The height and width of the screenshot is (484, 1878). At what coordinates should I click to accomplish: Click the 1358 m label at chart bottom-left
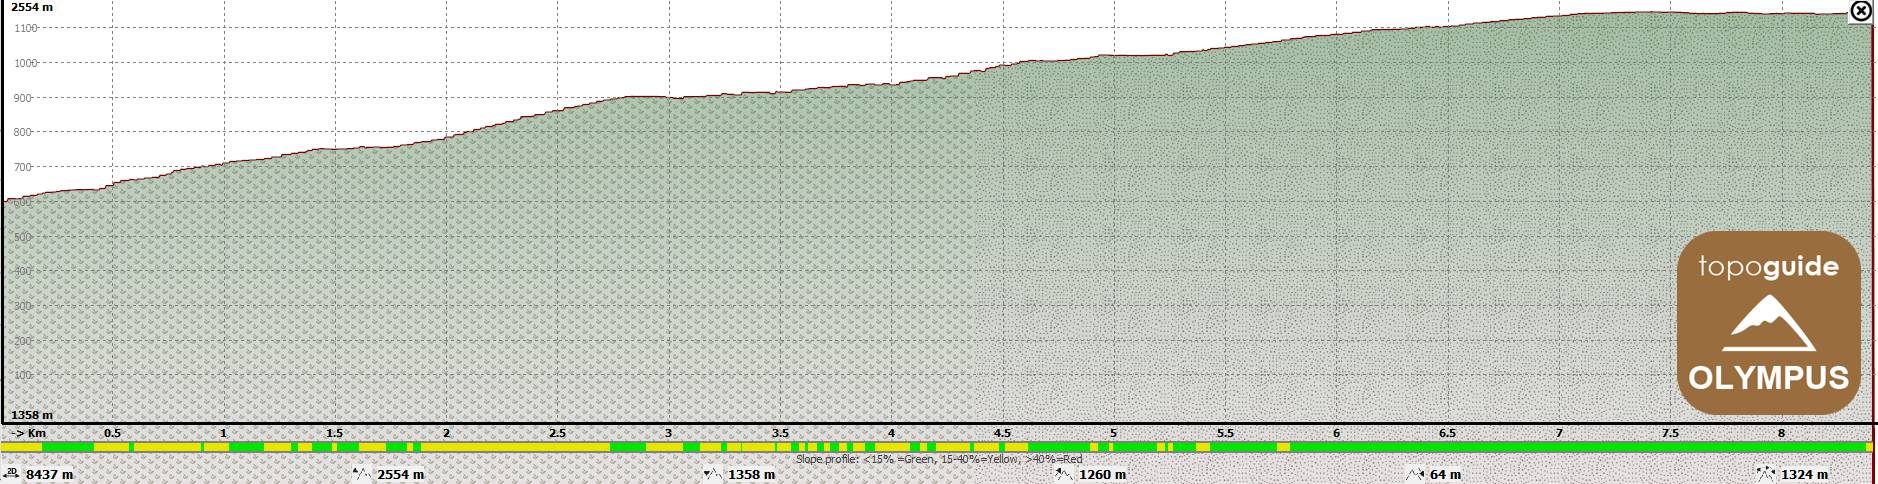[32, 415]
